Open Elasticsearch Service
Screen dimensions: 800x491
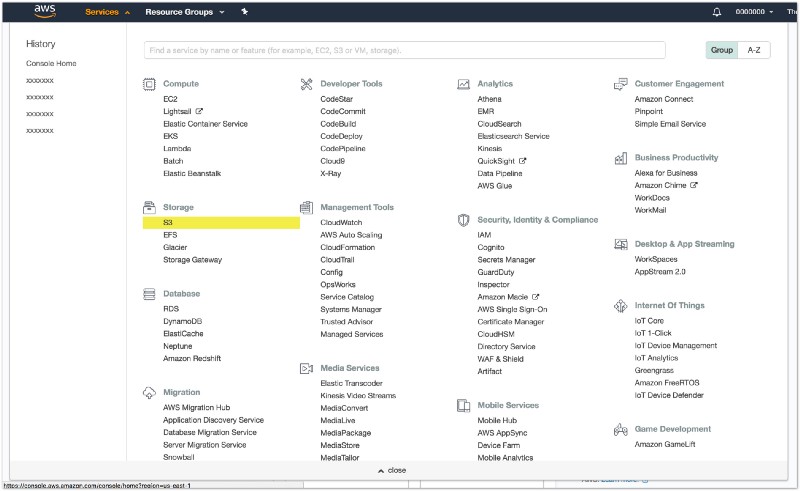click(x=513, y=136)
